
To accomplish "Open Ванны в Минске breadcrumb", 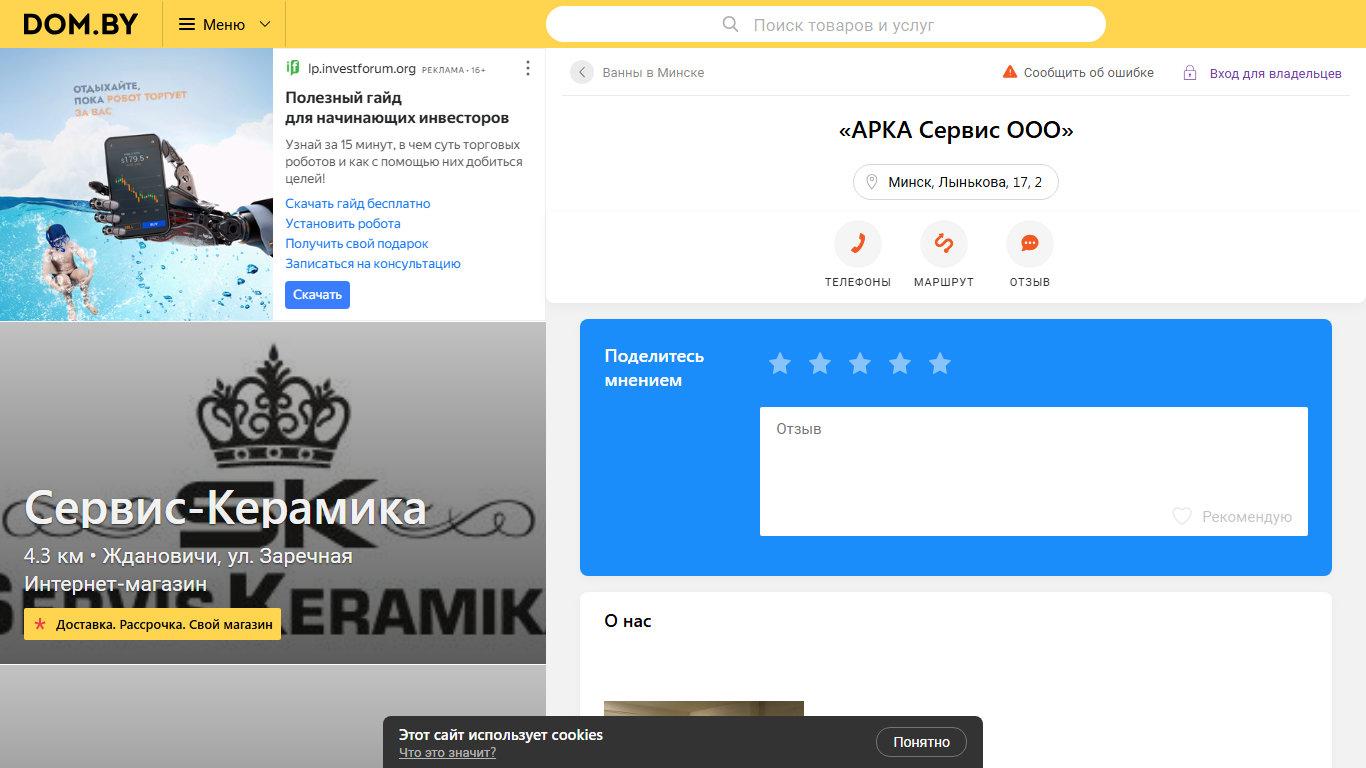I will [x=653, y=72].
